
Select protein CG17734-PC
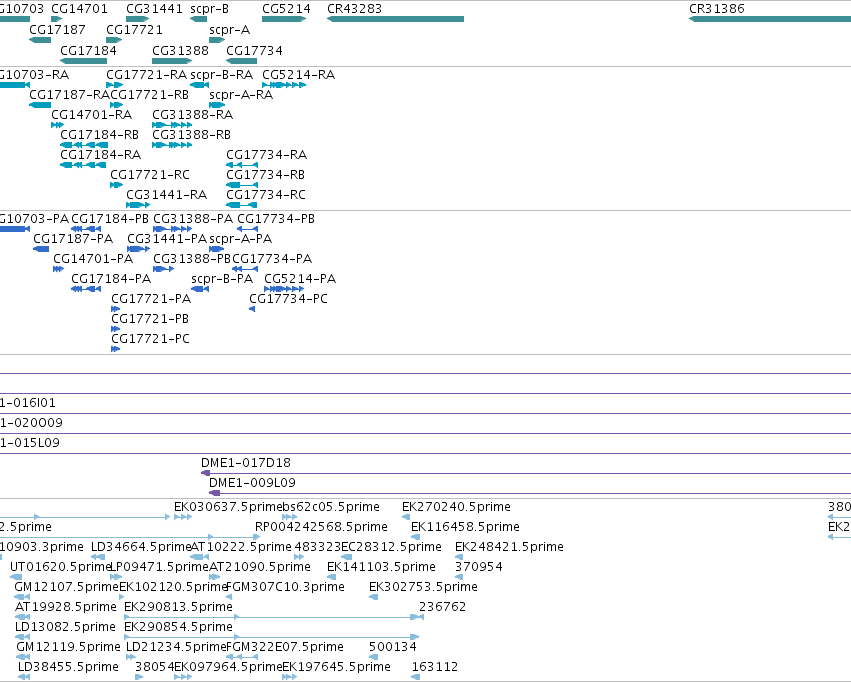pyautogui.click(x=288, y=299)
